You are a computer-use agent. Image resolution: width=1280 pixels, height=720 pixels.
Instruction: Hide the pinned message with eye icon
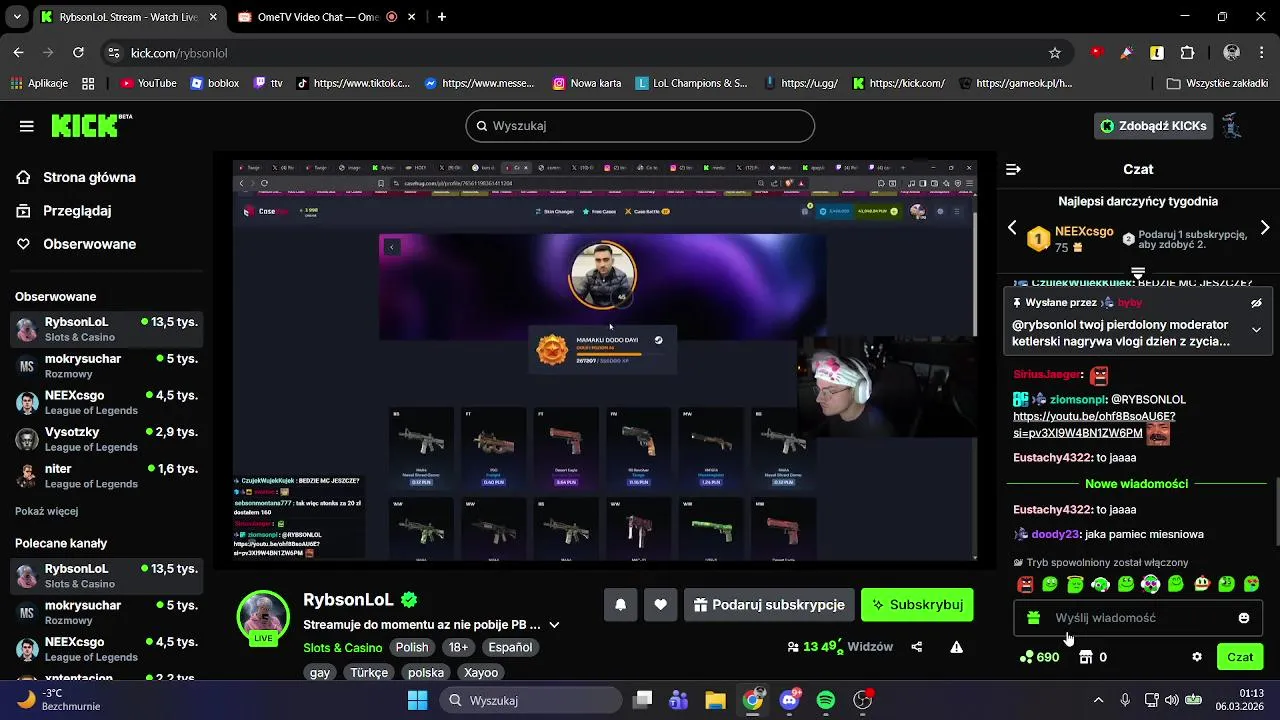coord(1256,303)
